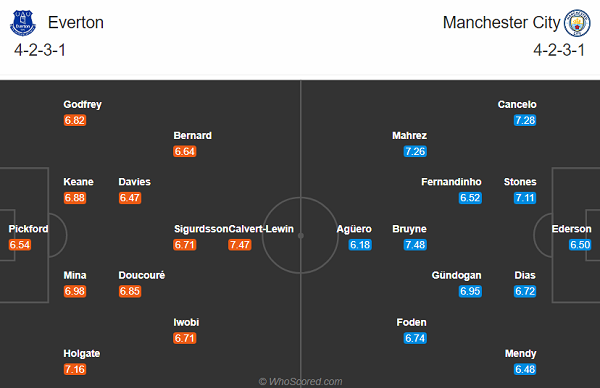Click the Everton club crest
The image size is (600, 388).
[23, 23]
